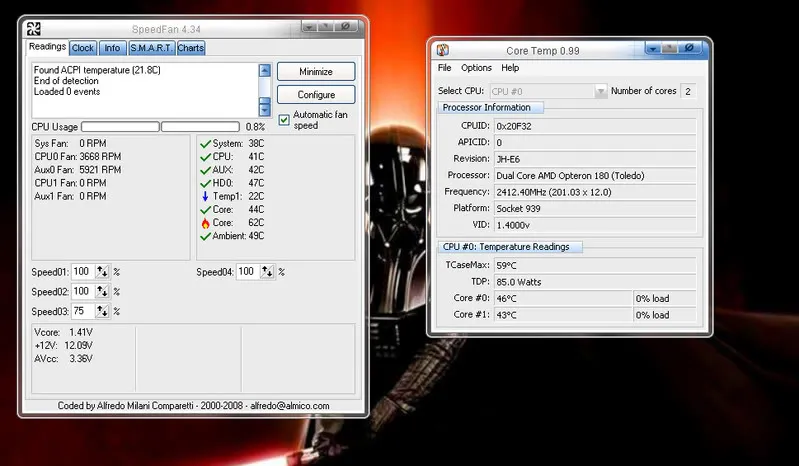This screenshot has height=466, width=799.
Task: Click the Speed01 up/down stepper arrows
Action: coord(102,272)
